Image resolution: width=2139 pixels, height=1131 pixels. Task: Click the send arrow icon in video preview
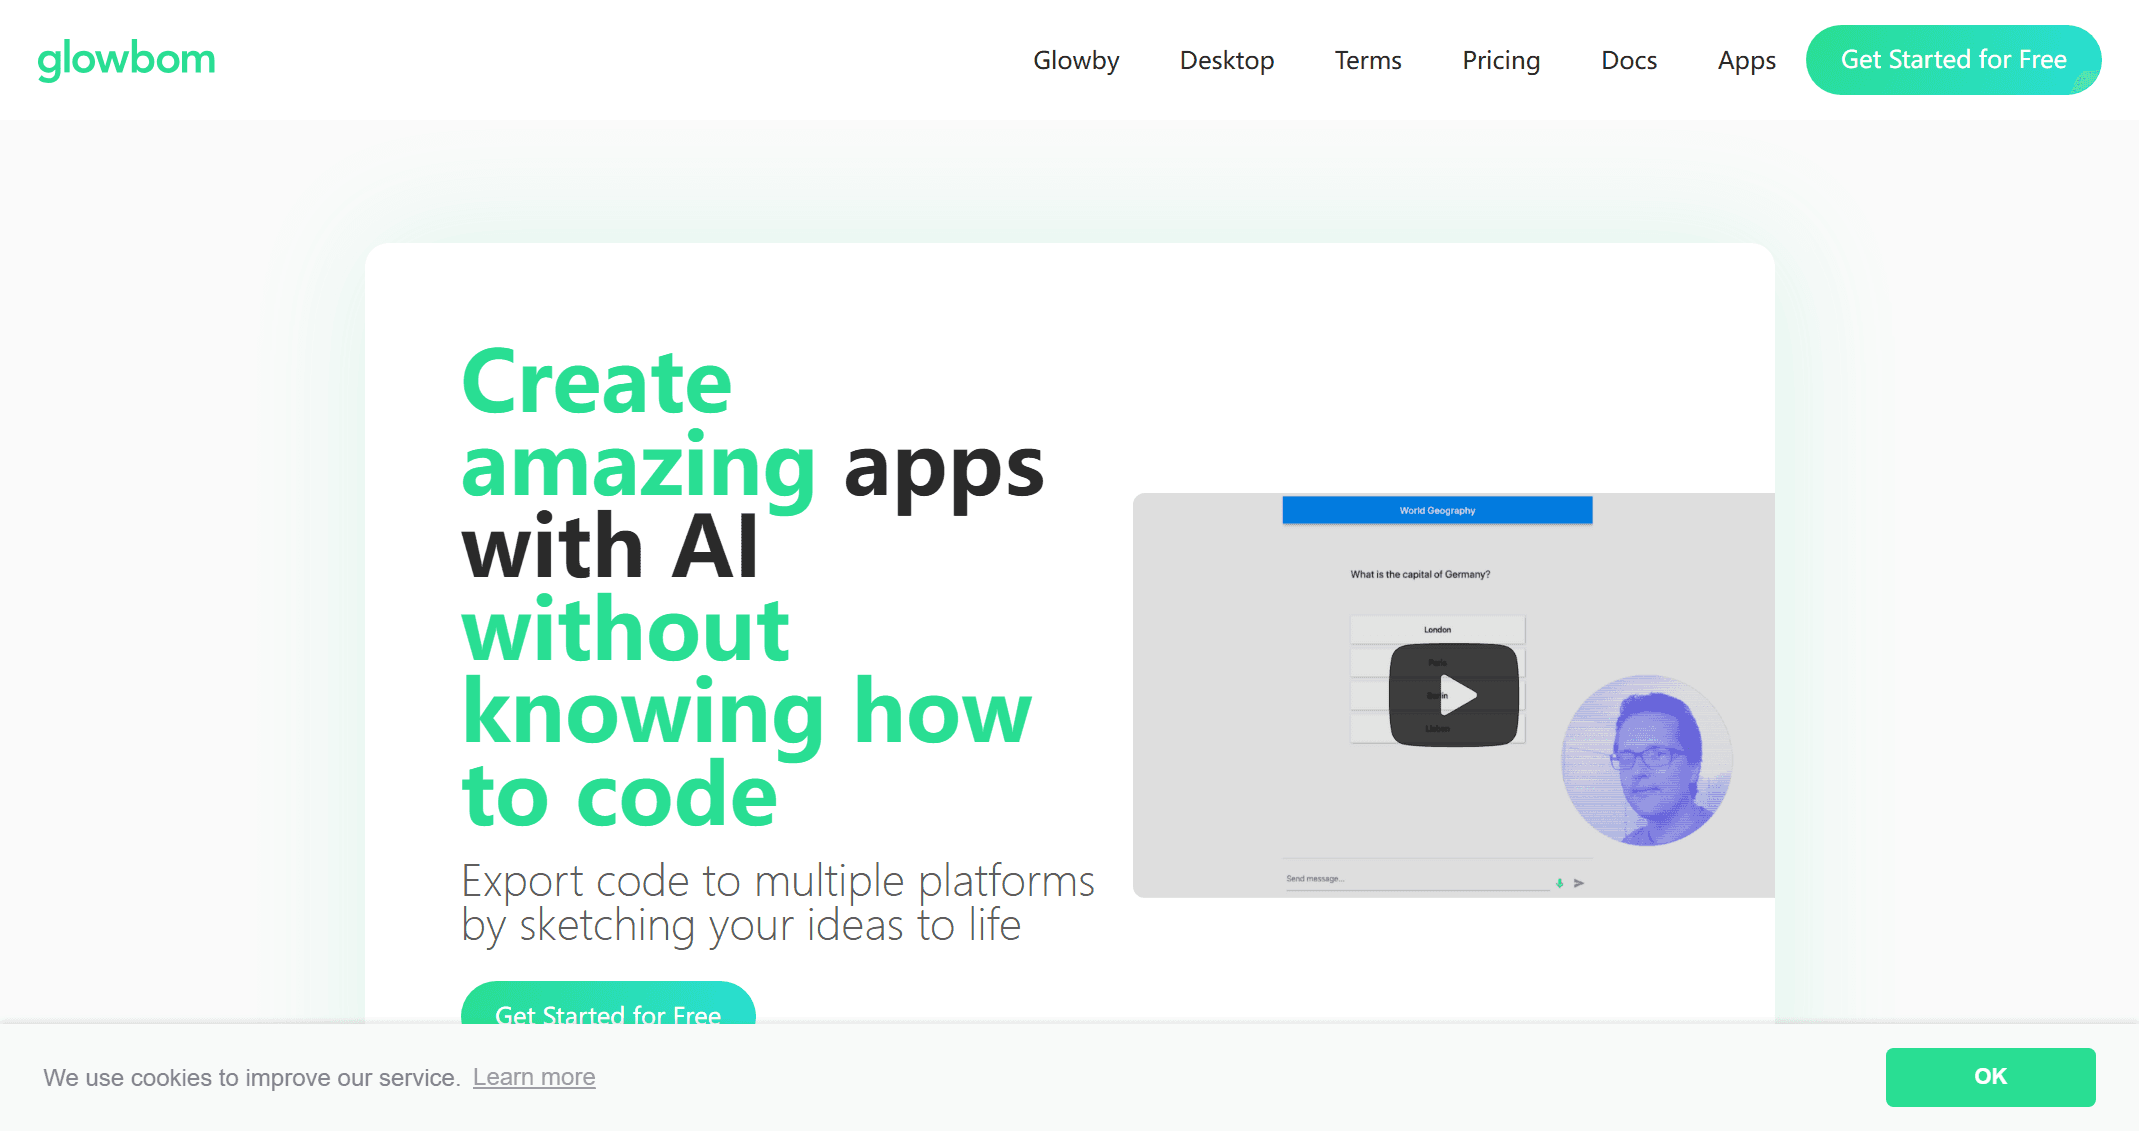coord(1579,883)
